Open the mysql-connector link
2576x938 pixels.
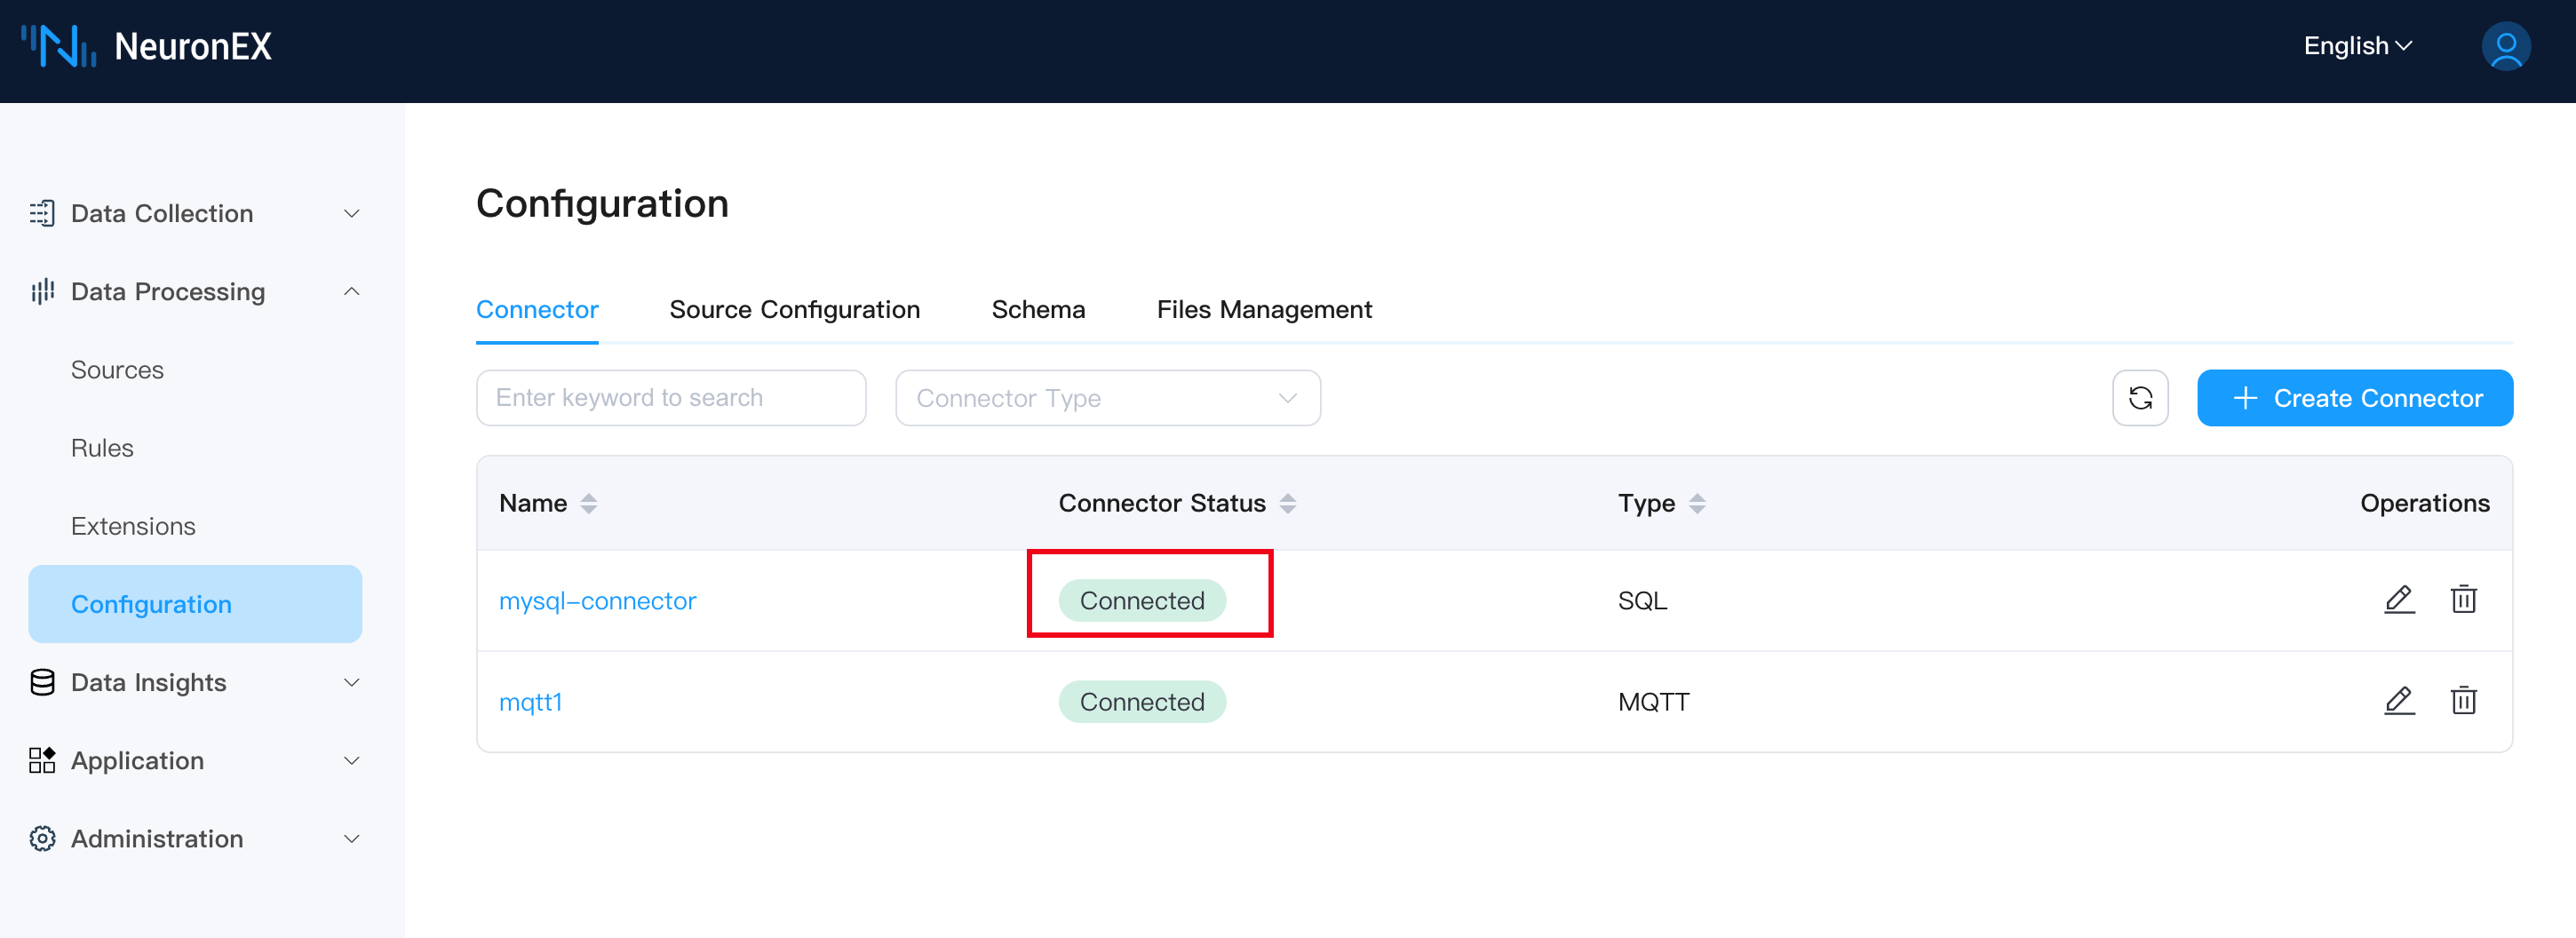597,600
